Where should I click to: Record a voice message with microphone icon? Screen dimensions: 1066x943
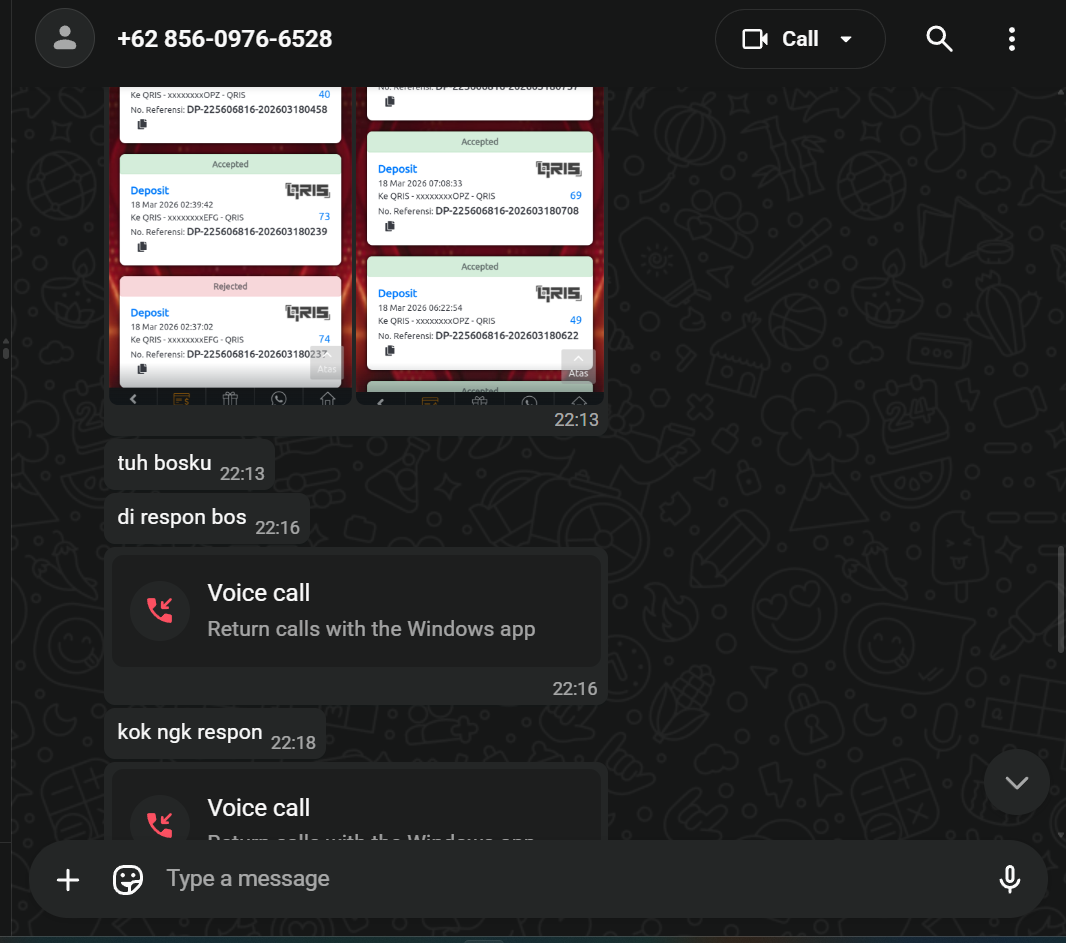tap(1010, 879)
